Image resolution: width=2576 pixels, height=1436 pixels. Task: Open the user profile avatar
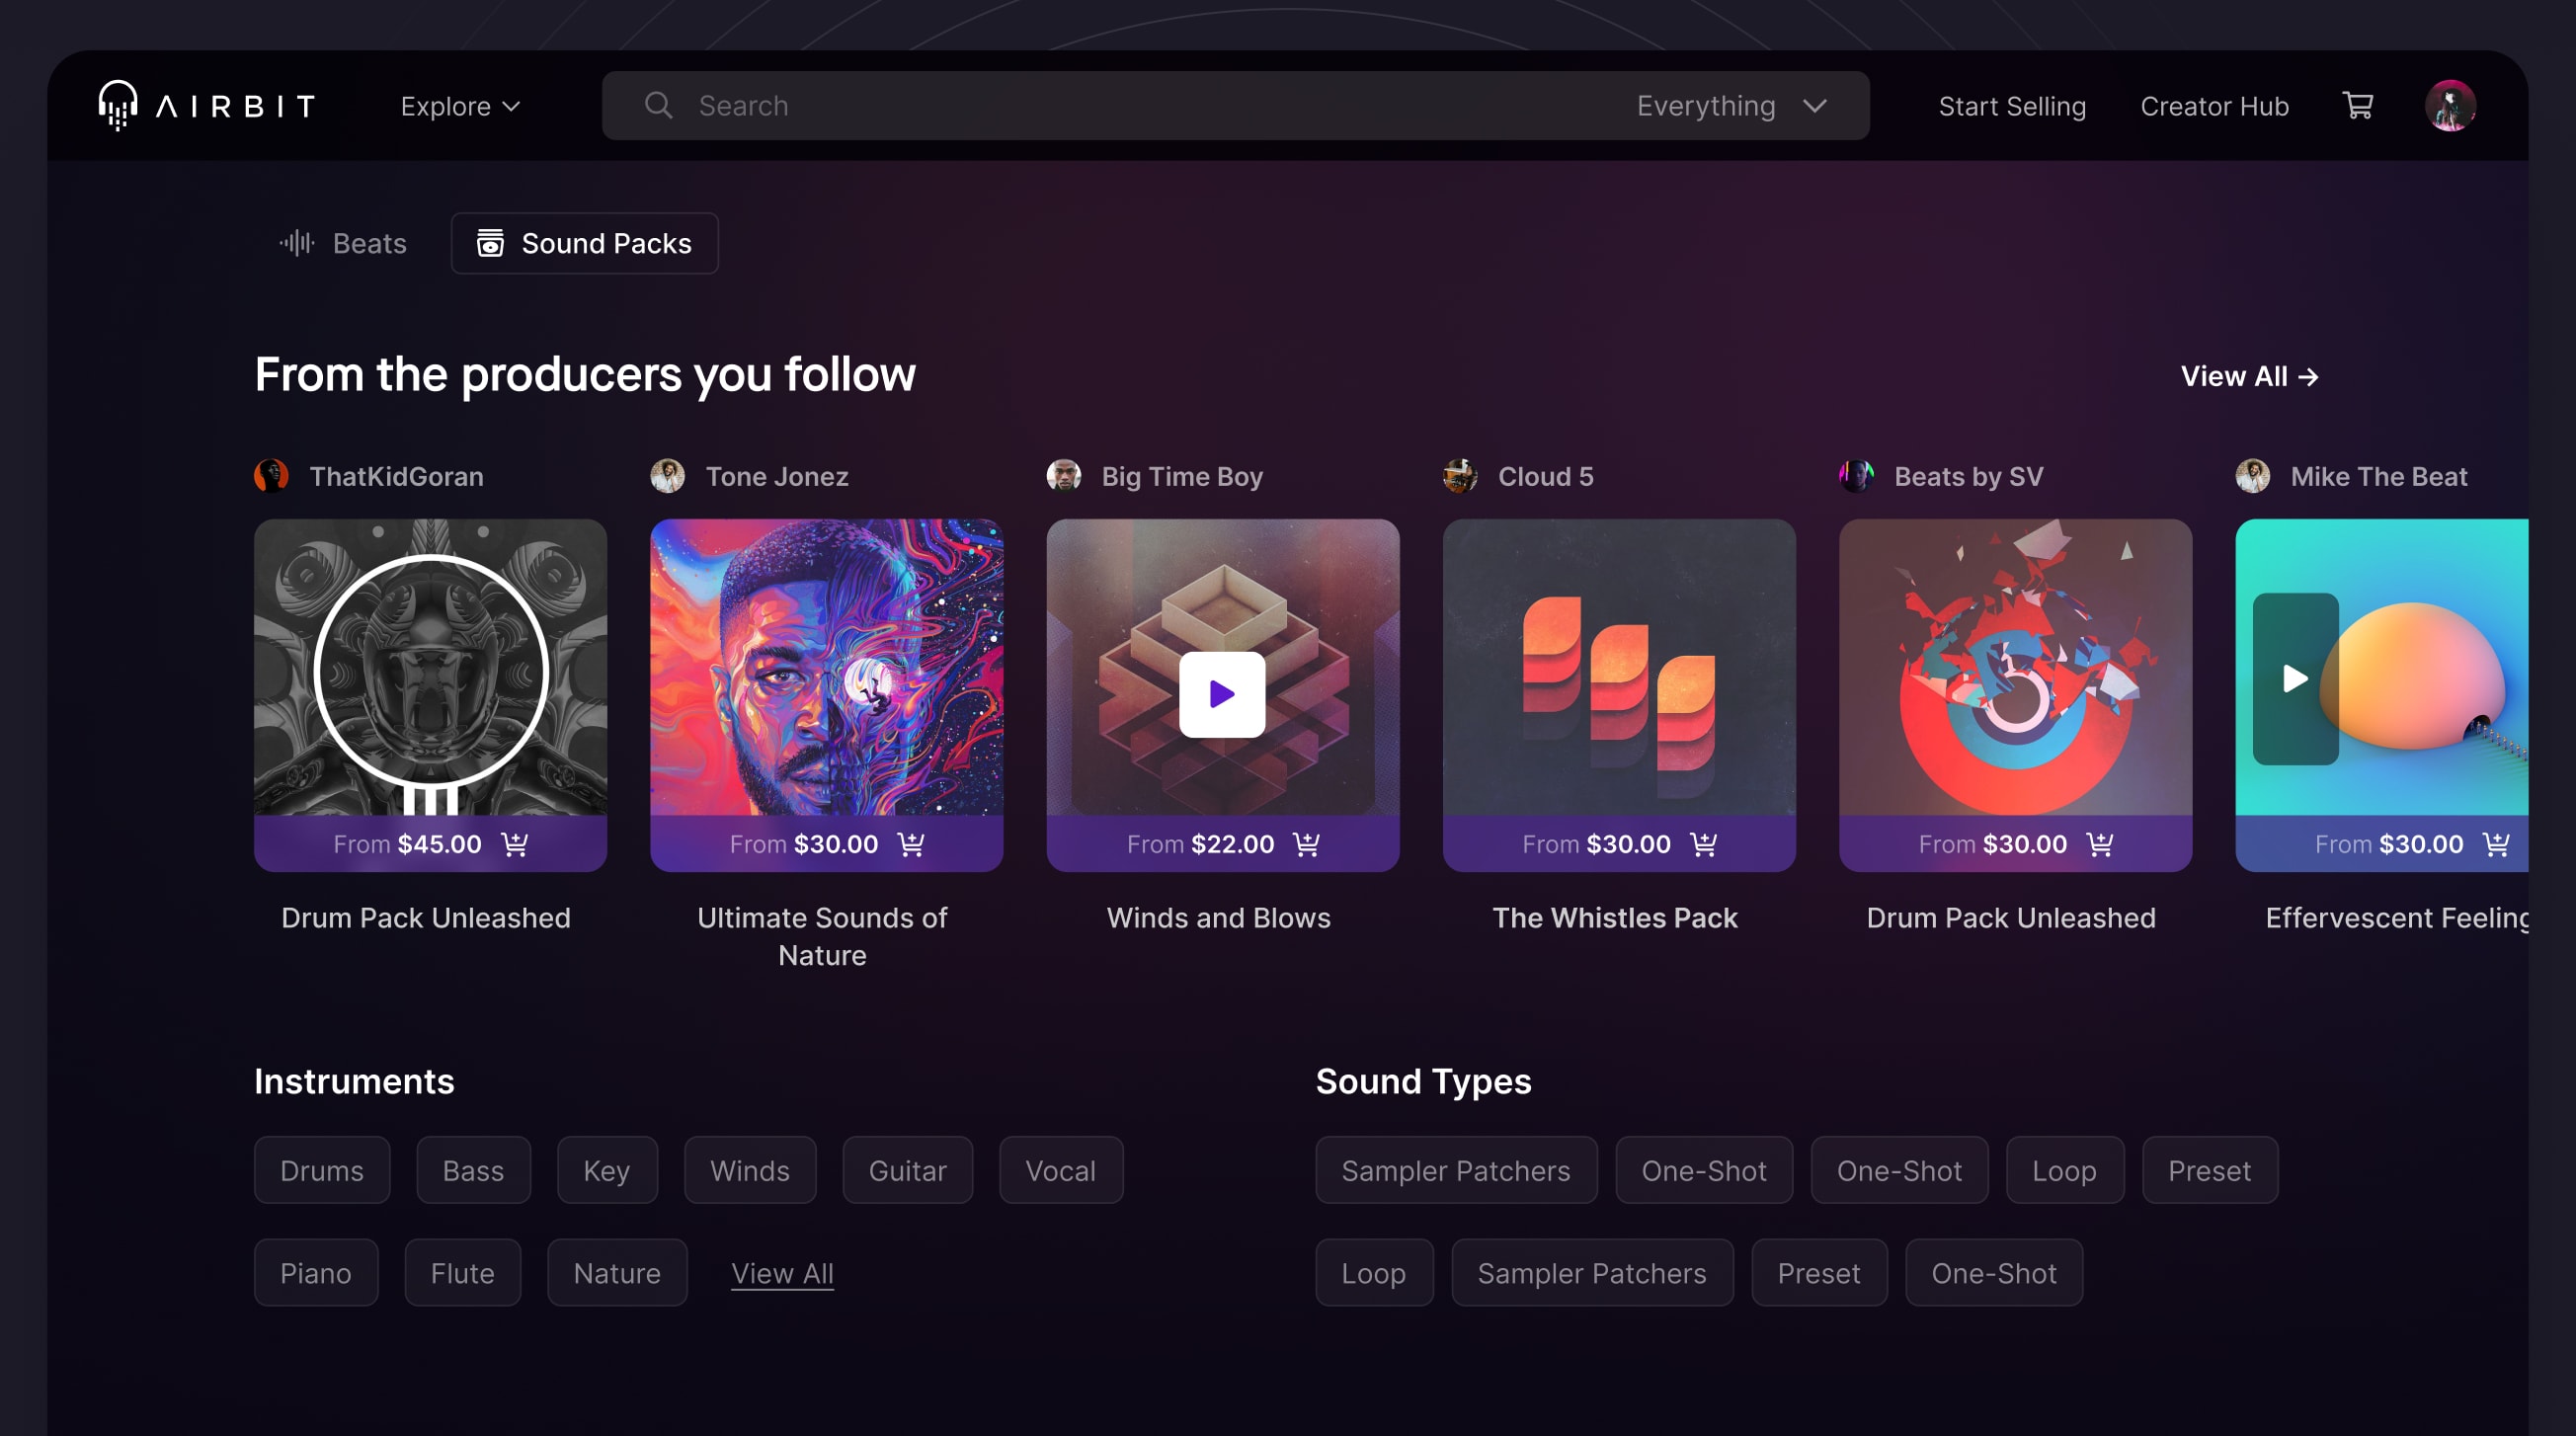(x=2449, y=106)
